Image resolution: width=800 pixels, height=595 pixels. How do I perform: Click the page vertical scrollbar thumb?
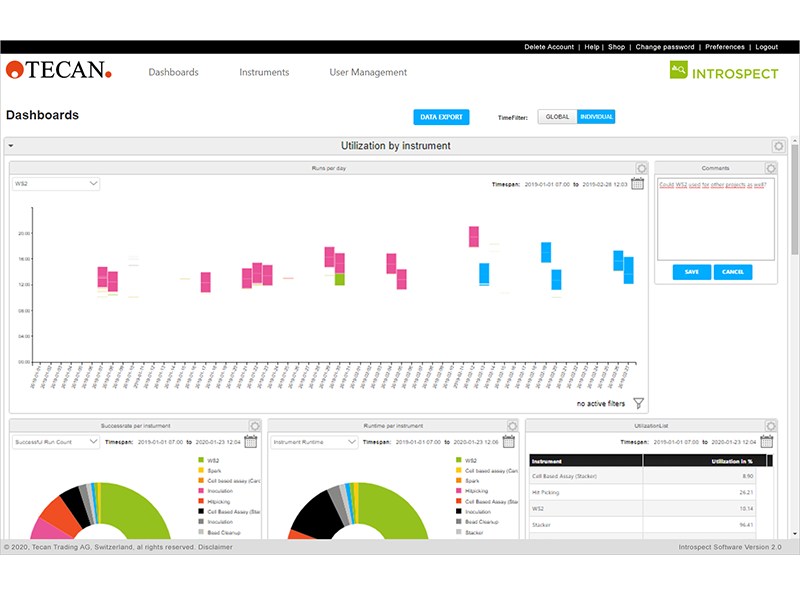coord(794,199)
